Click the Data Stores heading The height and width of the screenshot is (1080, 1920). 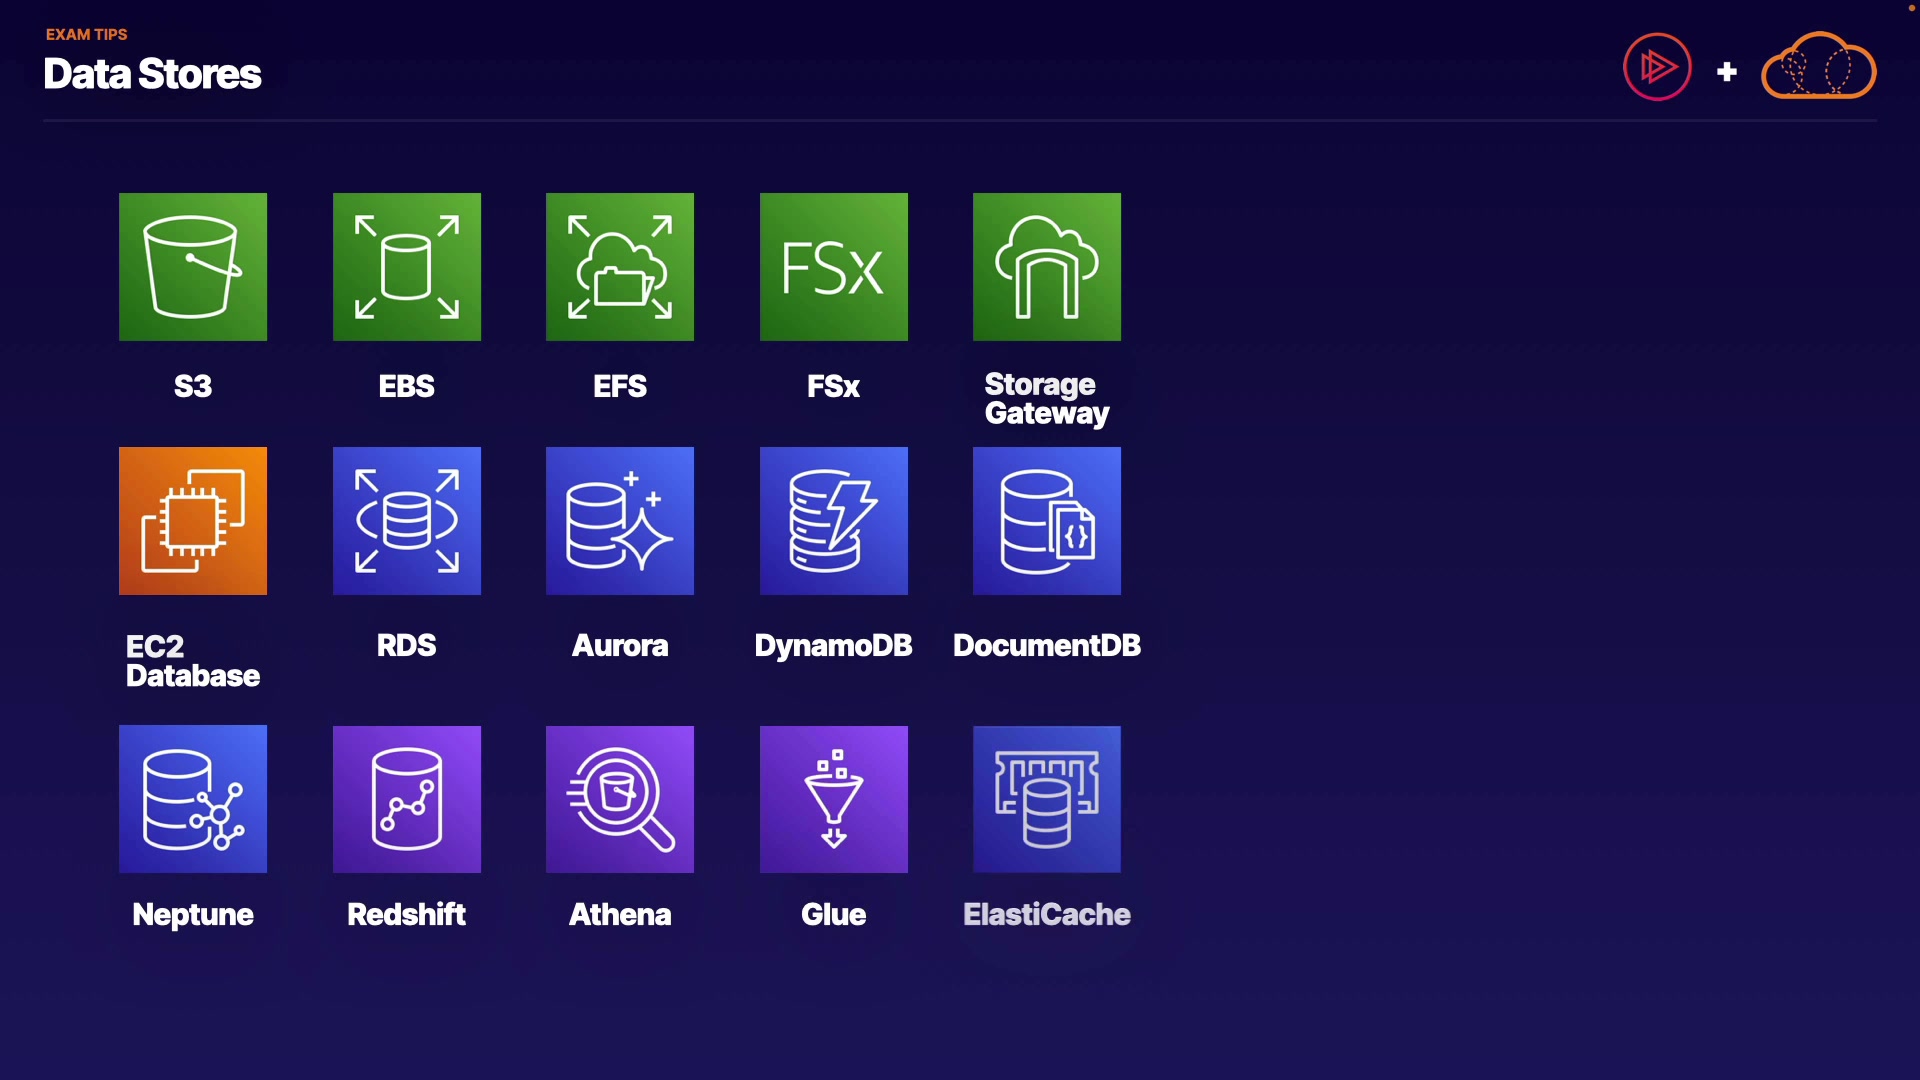click(x=152, y=74)
